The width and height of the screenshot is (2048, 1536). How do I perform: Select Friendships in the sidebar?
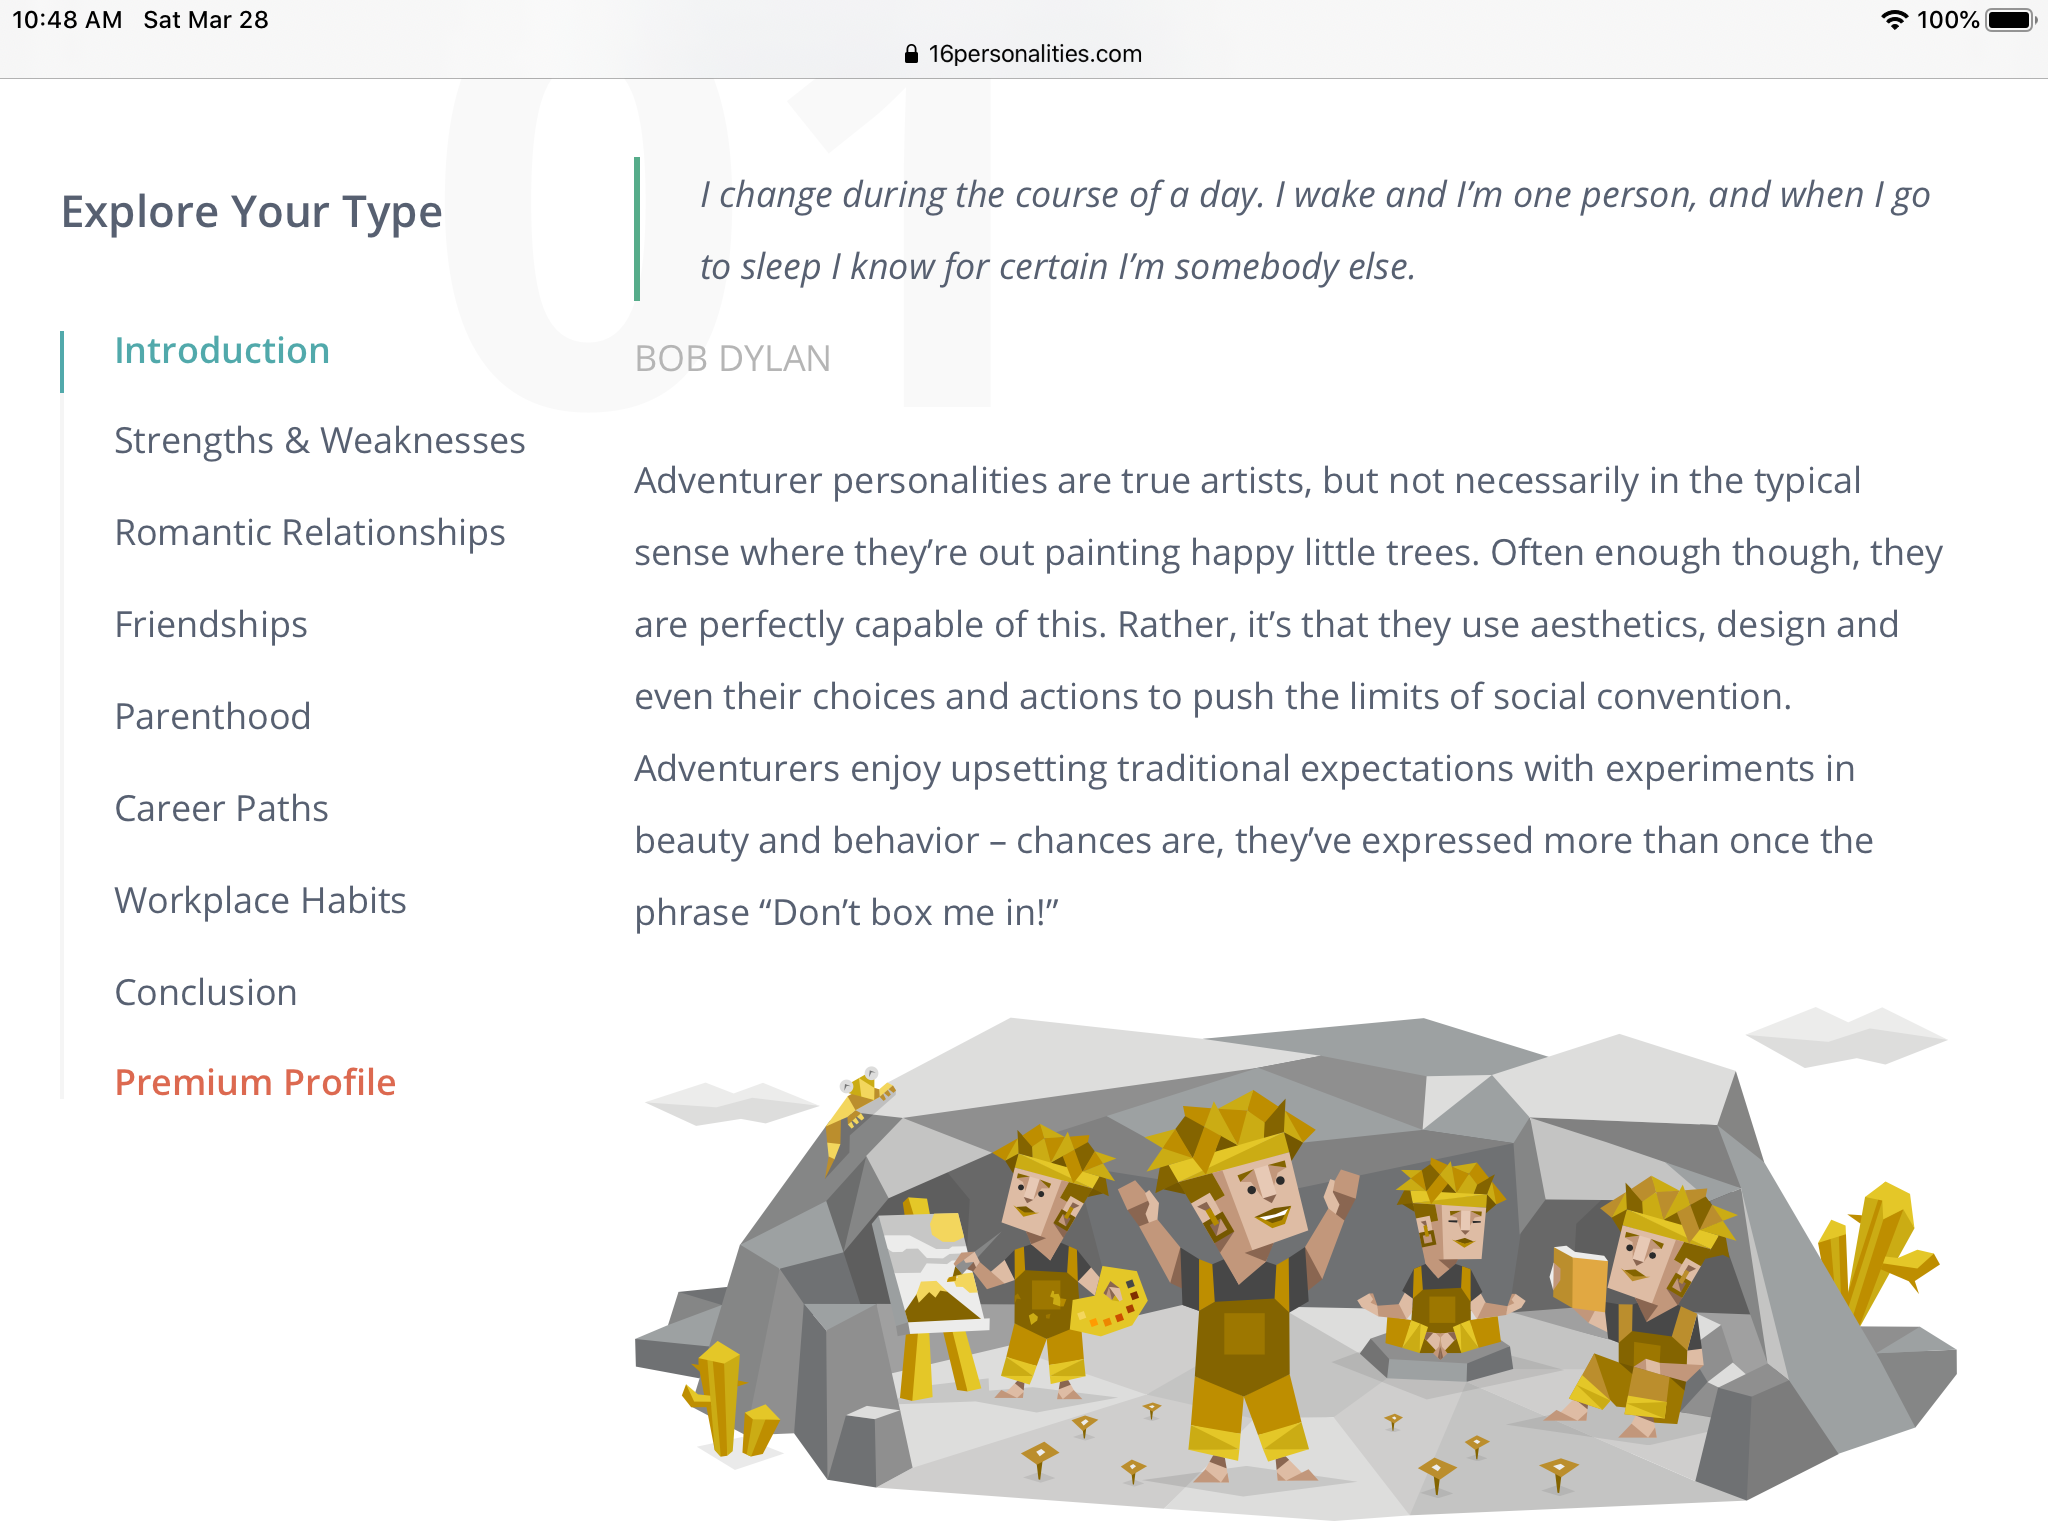[x=211, y=625]
